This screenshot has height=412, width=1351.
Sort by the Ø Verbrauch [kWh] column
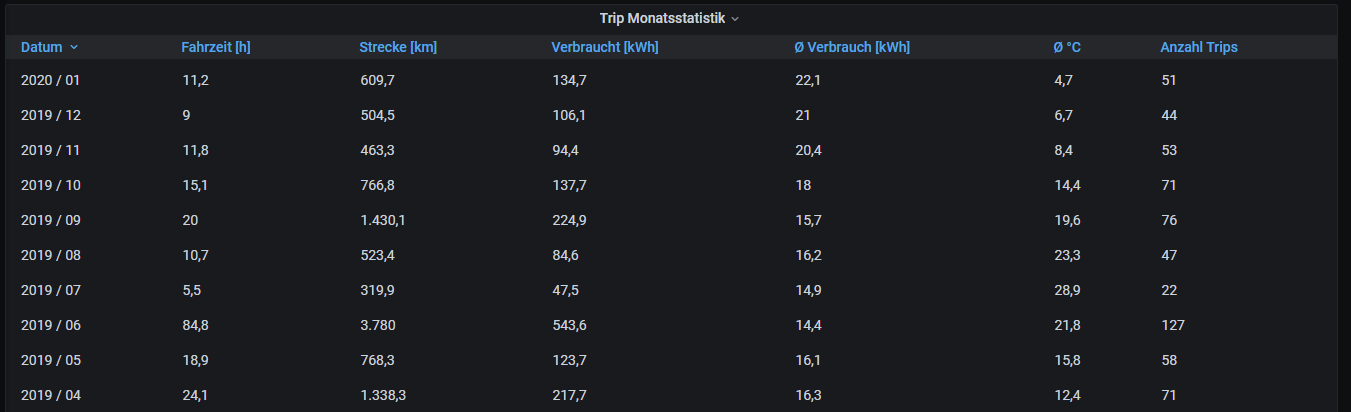(851, 47)
